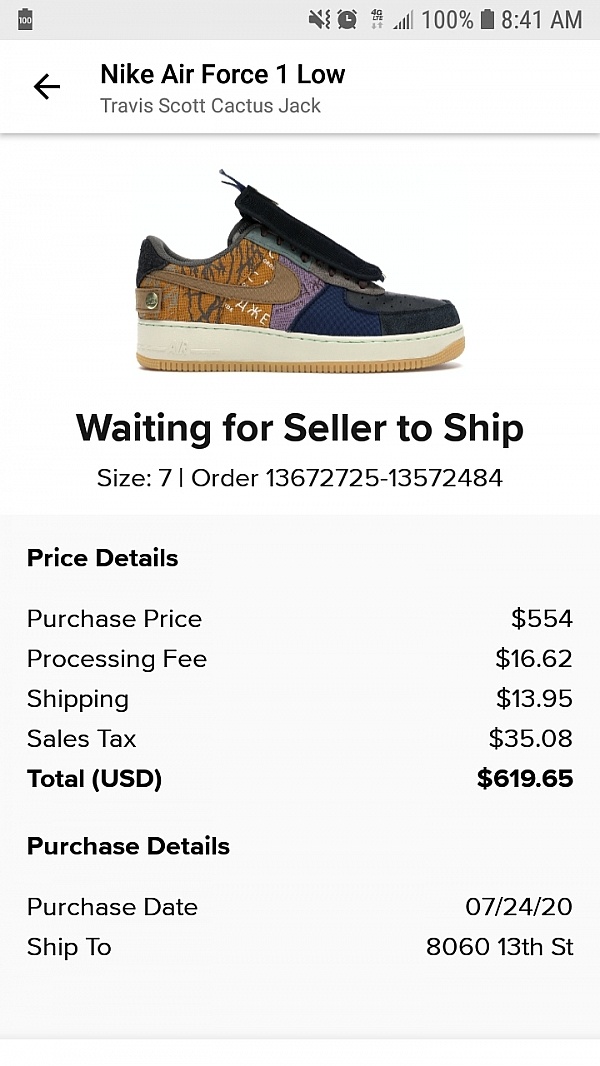This screenshot has width=600, height=1066.
Task: Tap the Ship To address 8060 13th St
Action: [x=499, y=947]
